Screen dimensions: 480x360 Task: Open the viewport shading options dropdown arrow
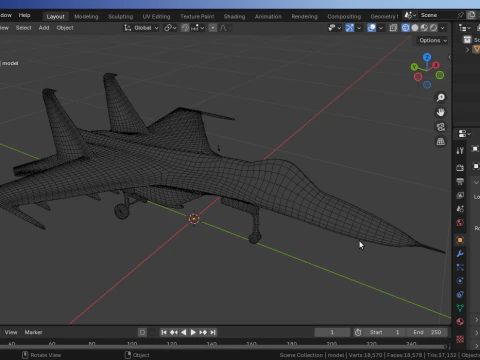(x=443, y=28)
